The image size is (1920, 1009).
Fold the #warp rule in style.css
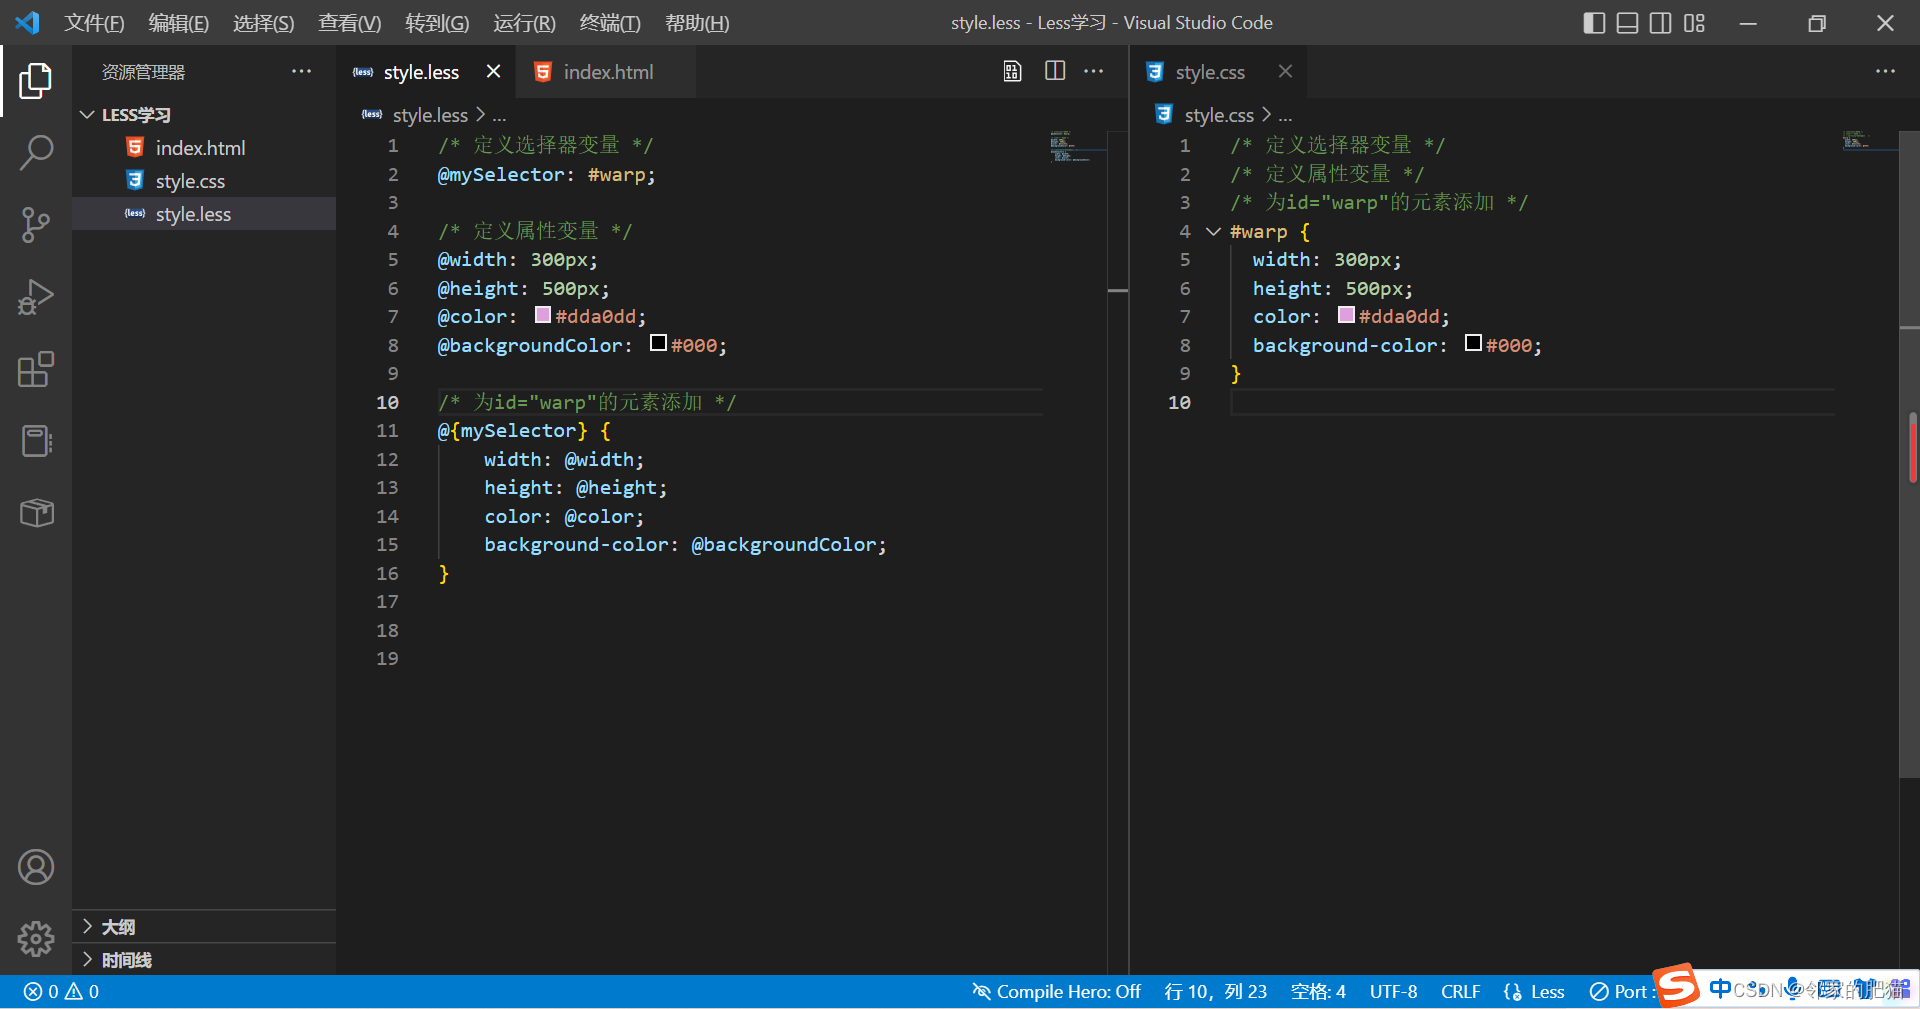(1213, 231)
